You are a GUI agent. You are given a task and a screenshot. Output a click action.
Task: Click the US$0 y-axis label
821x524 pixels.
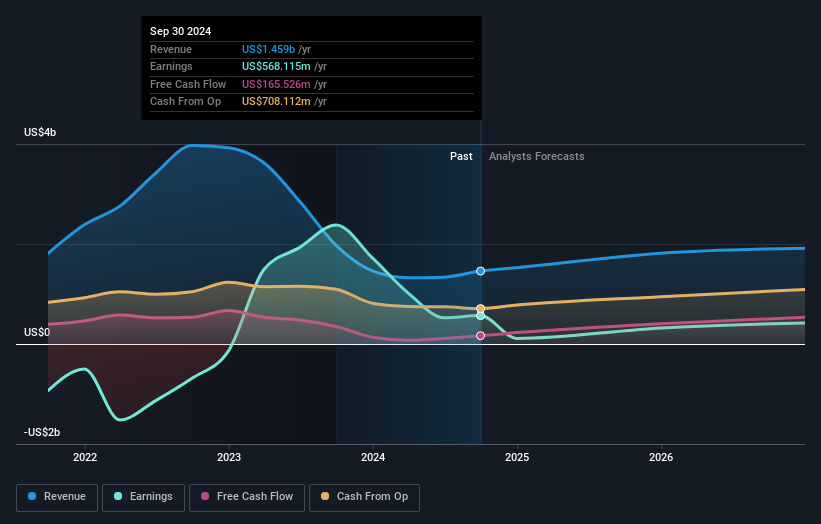pyautogui.click(x=37, y=332)
